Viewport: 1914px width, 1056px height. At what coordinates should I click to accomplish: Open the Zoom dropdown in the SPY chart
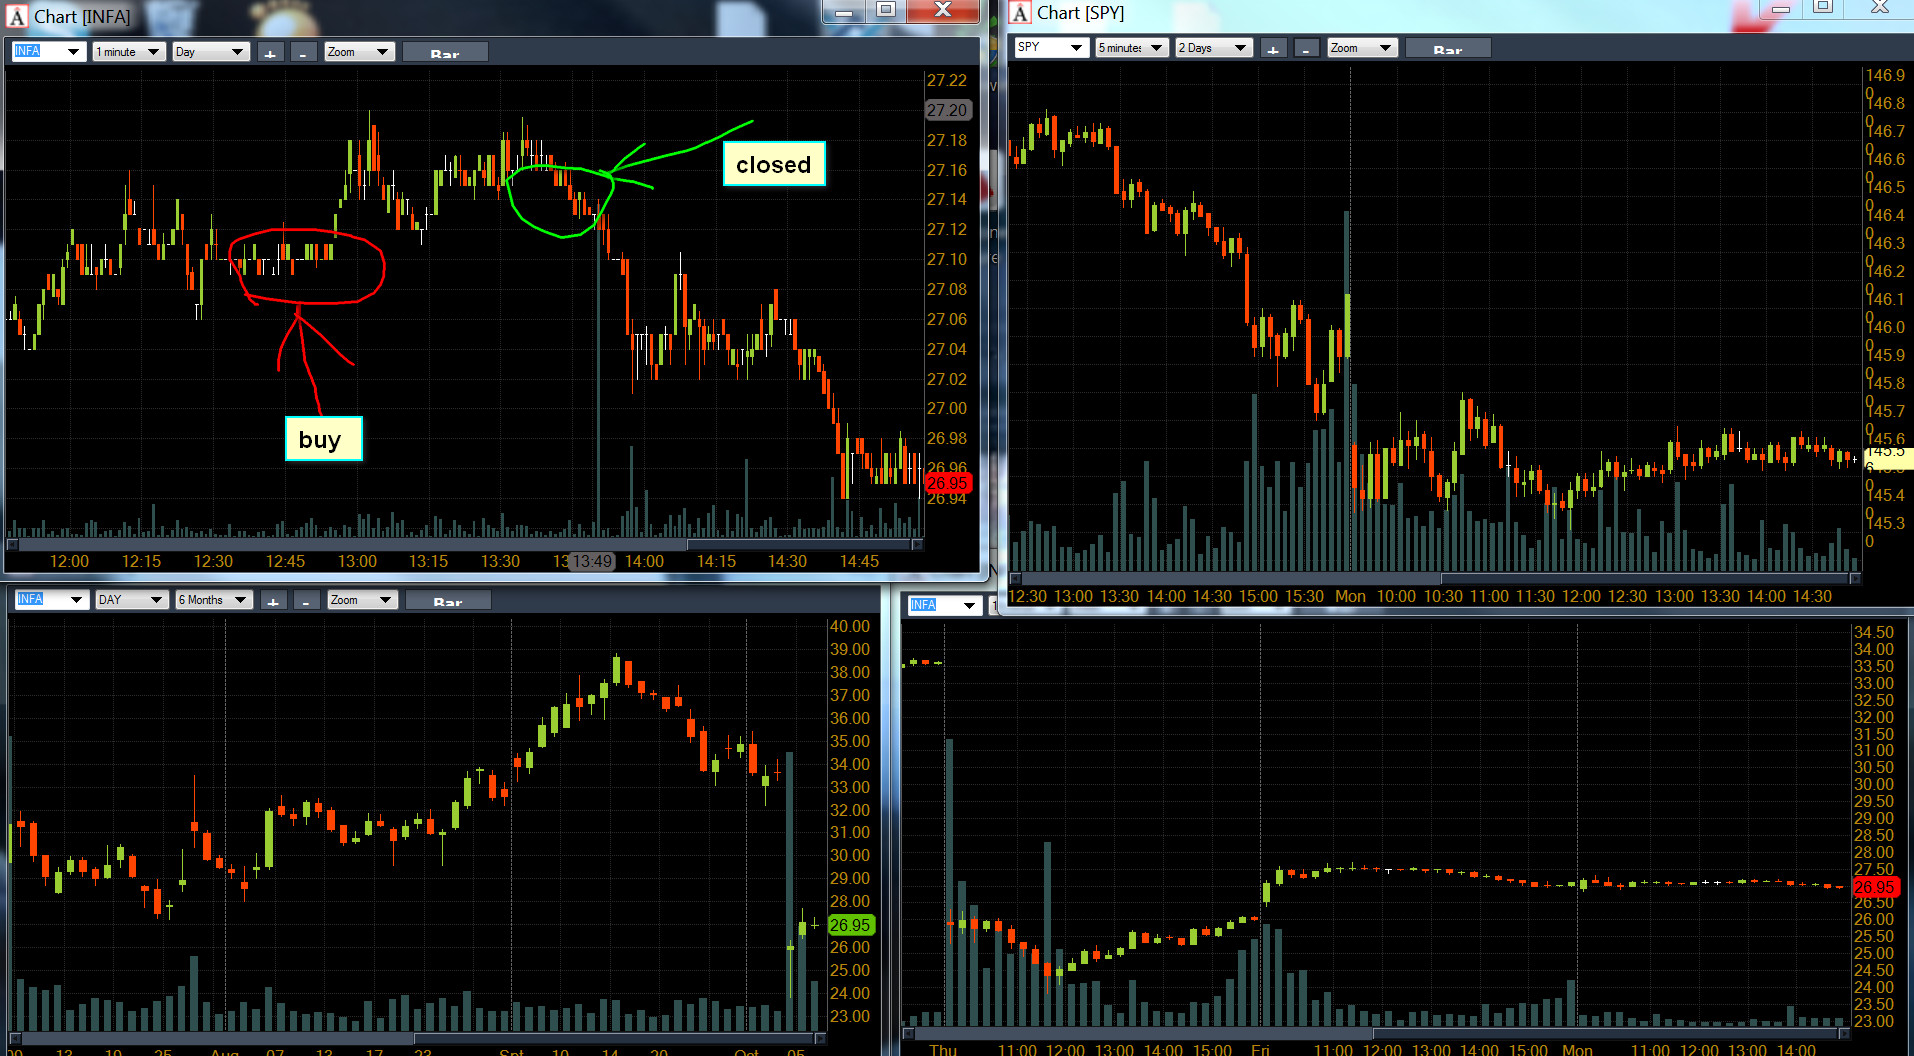tap(1362, 48)
